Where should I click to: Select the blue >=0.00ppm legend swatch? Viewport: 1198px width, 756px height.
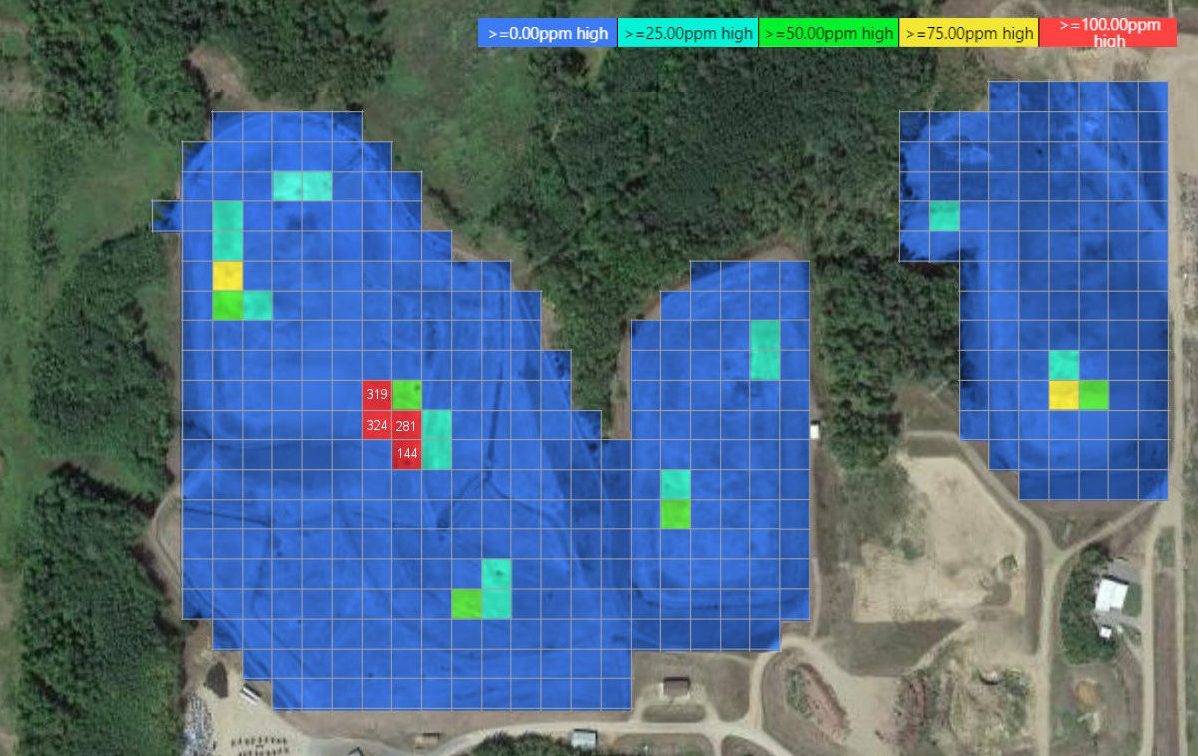pos(548,33)
